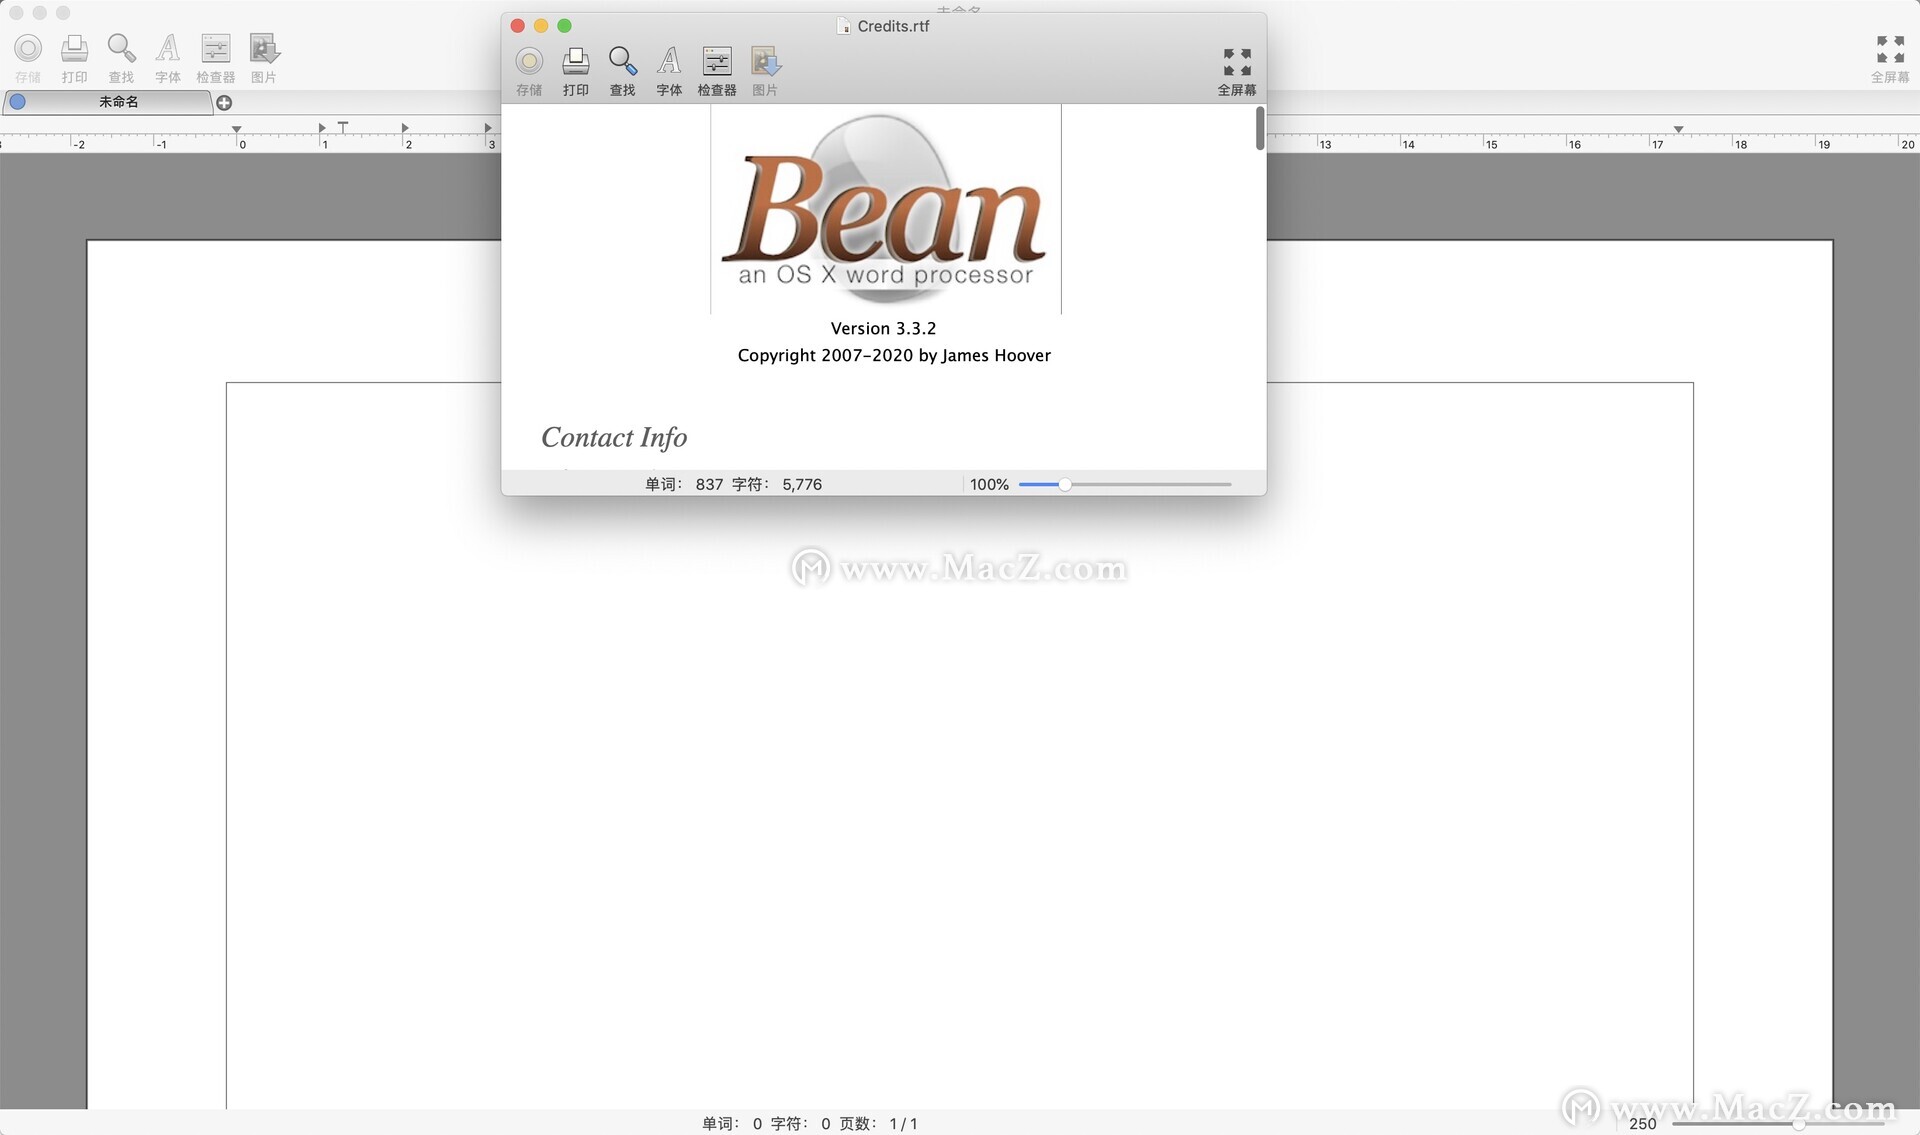Click the Credits.rtf document proxy icon
This screenshot has width=1920, height=1135.
point(844,26)
